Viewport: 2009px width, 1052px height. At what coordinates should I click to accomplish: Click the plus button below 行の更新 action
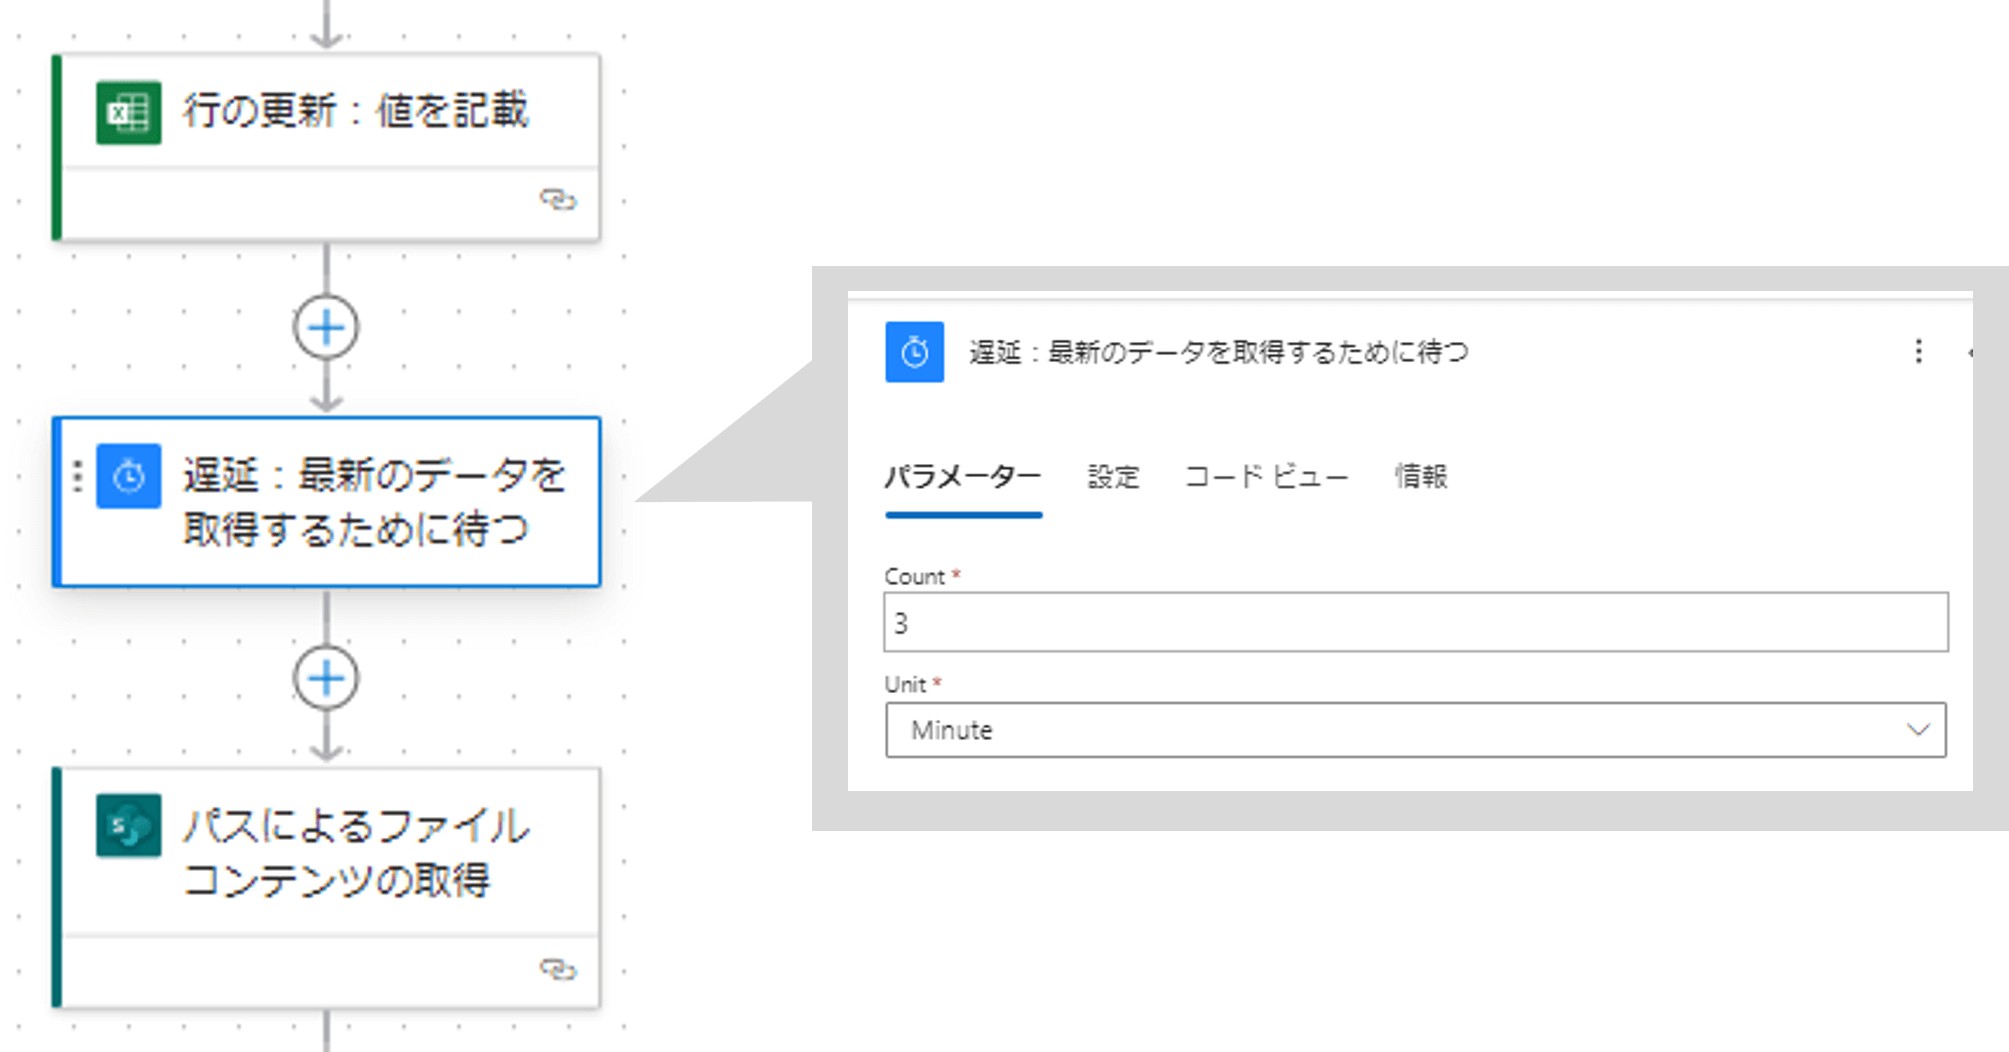coord(326,327)
